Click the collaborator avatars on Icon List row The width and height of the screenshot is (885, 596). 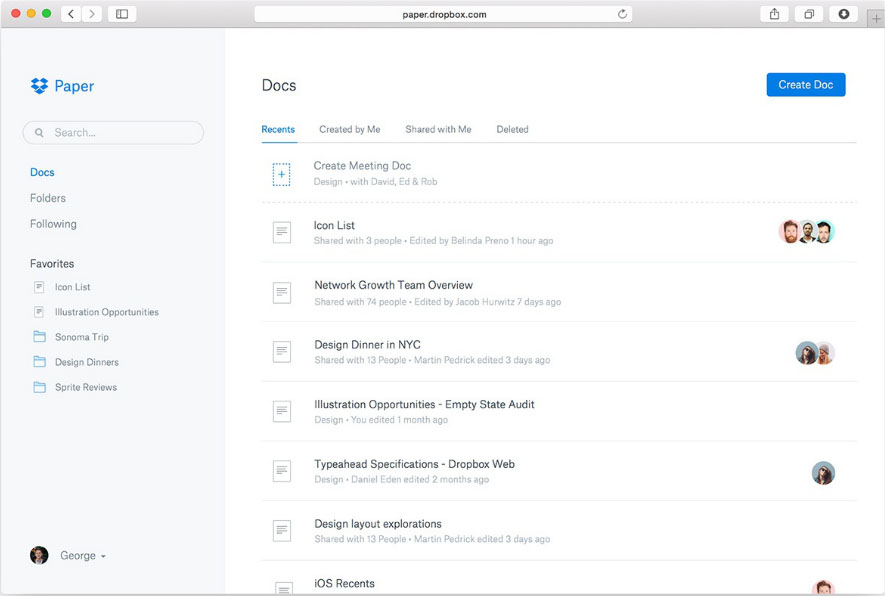pyautogui.click(x=807, y=232)
